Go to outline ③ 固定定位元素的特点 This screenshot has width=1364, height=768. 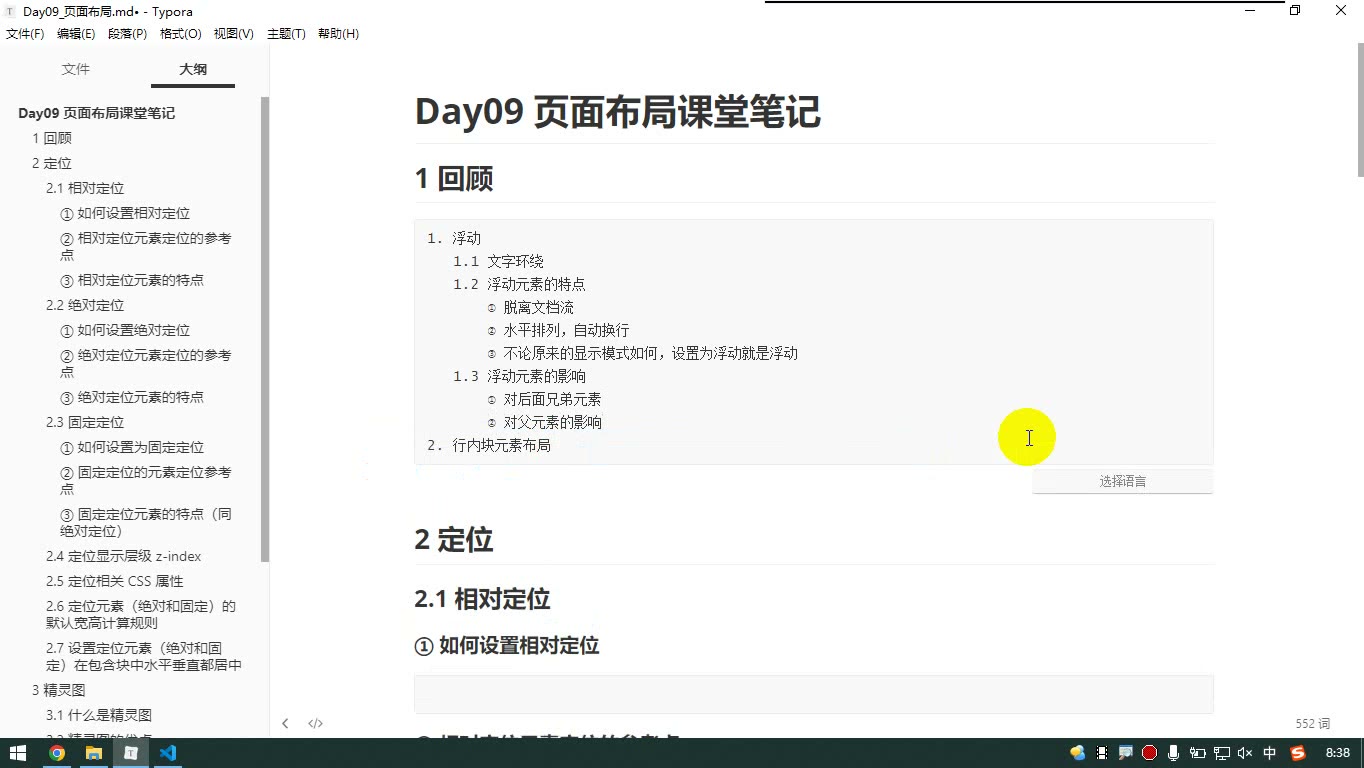tap(146, 522)
